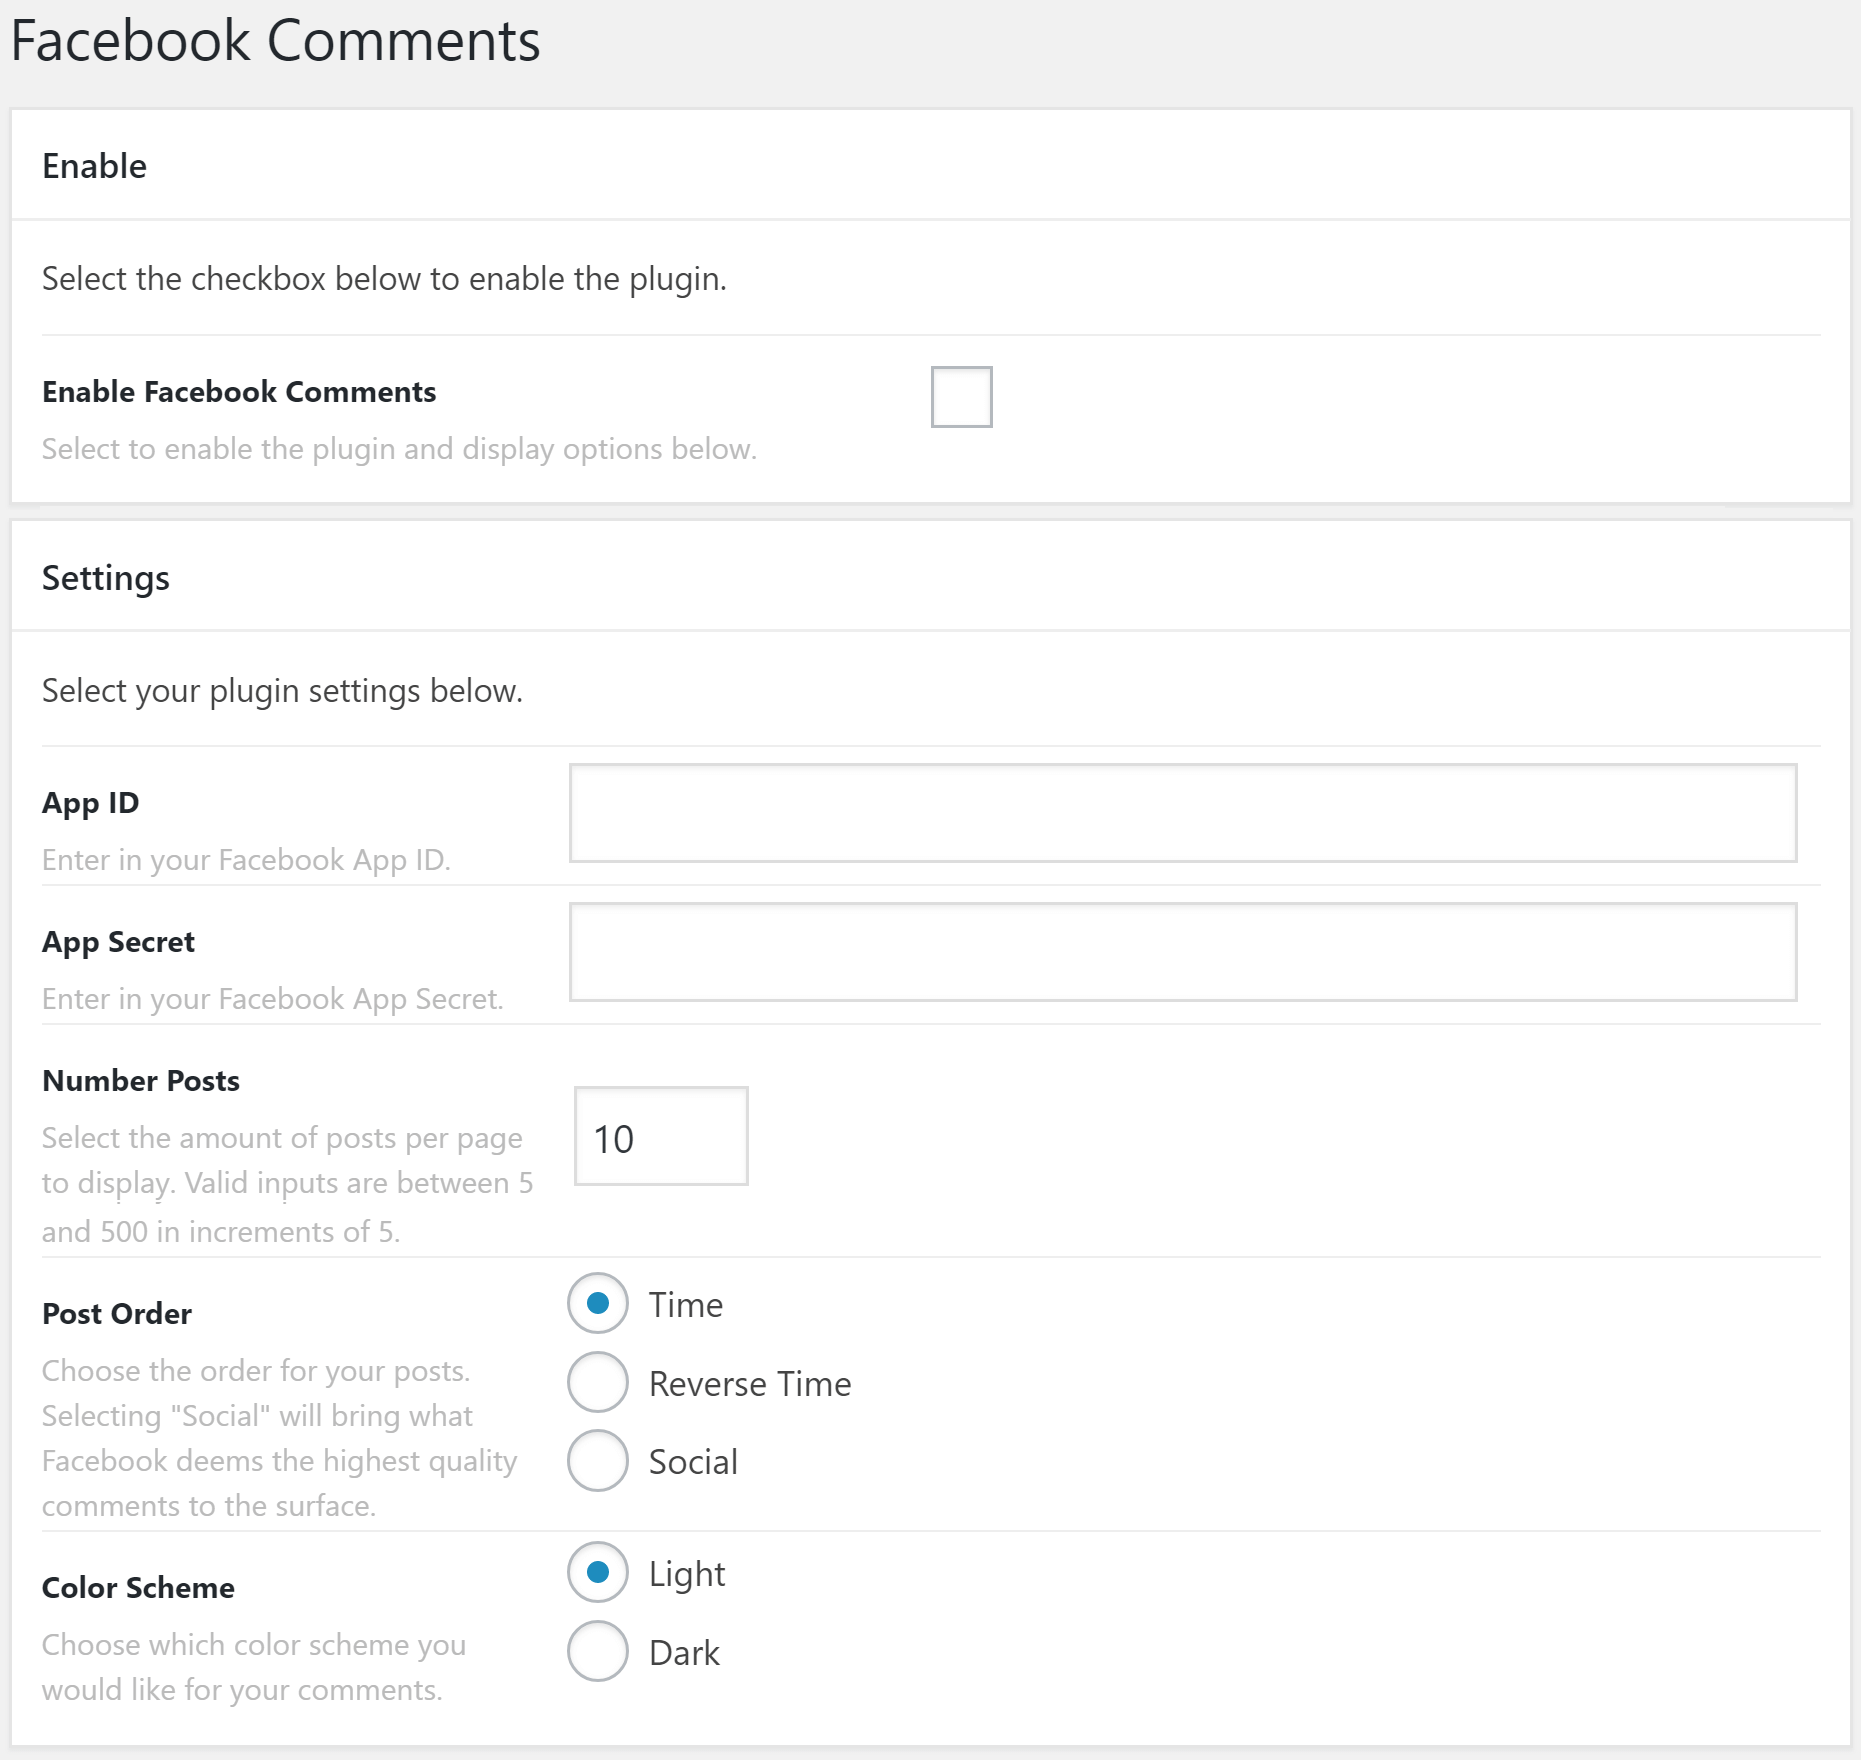Screen dimensions: 1861x1760
Task: Click the Post Order label
Action: pyautogui.click(x=117, y=1313)
